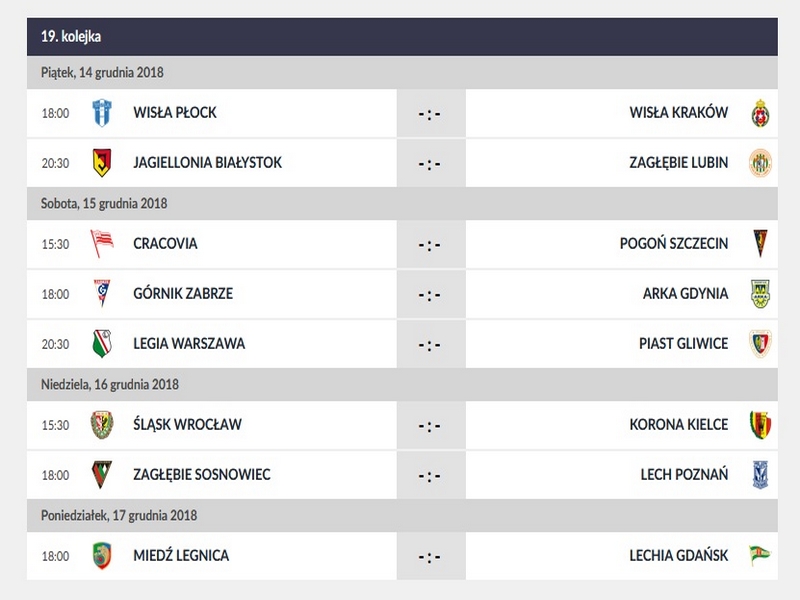Click the Lechia Gdańsk pennant crest
Image resolution: width=800 pixels, height=600 pixels.
tap(761, 555)
